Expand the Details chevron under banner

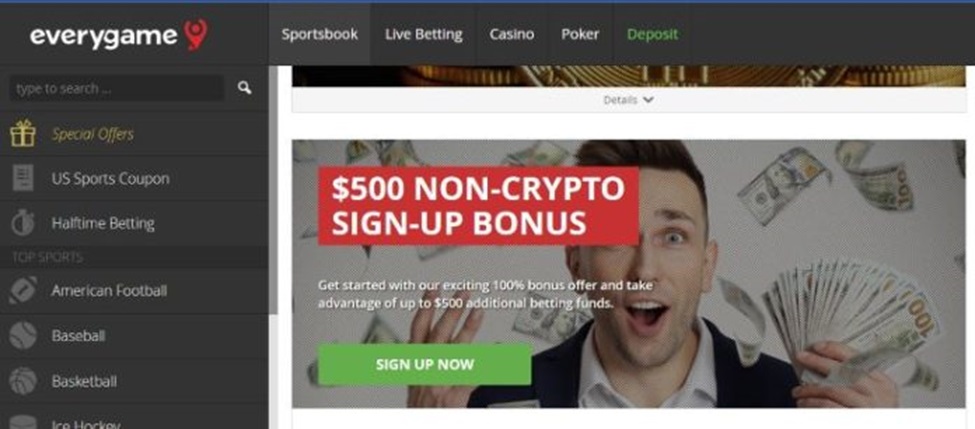click(648, 100)
